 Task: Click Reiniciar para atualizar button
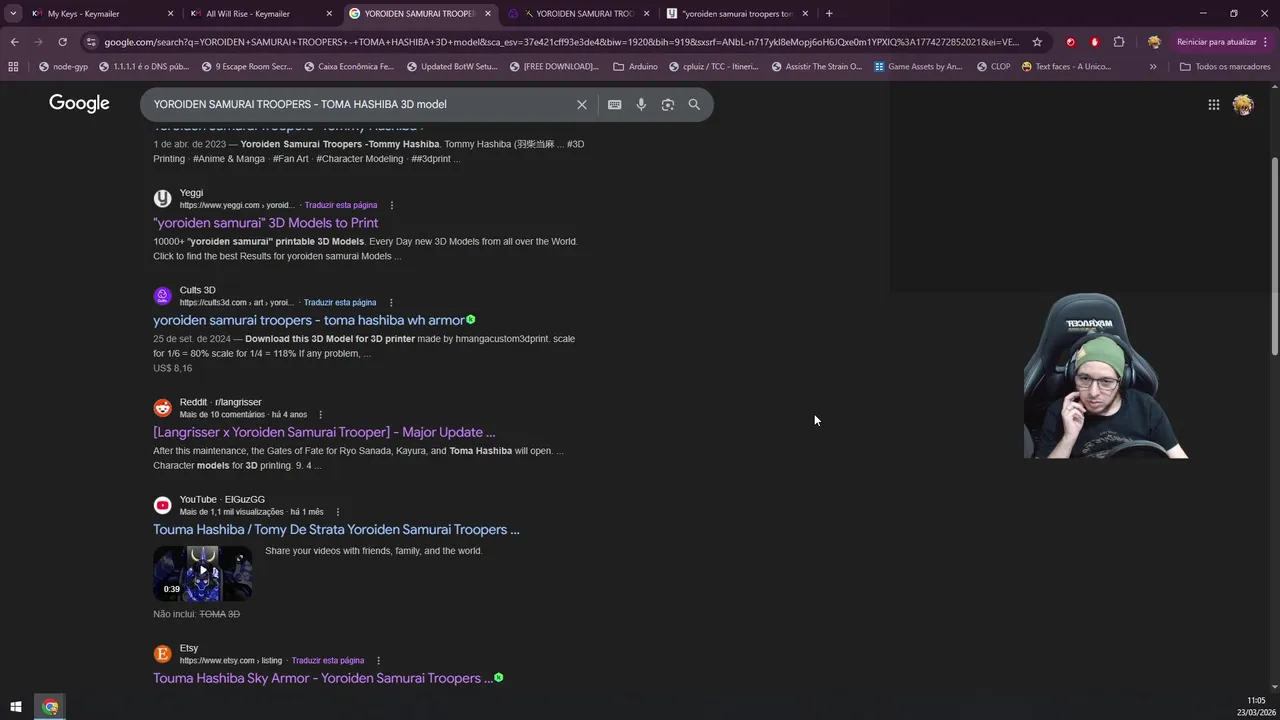[1223, 42]
